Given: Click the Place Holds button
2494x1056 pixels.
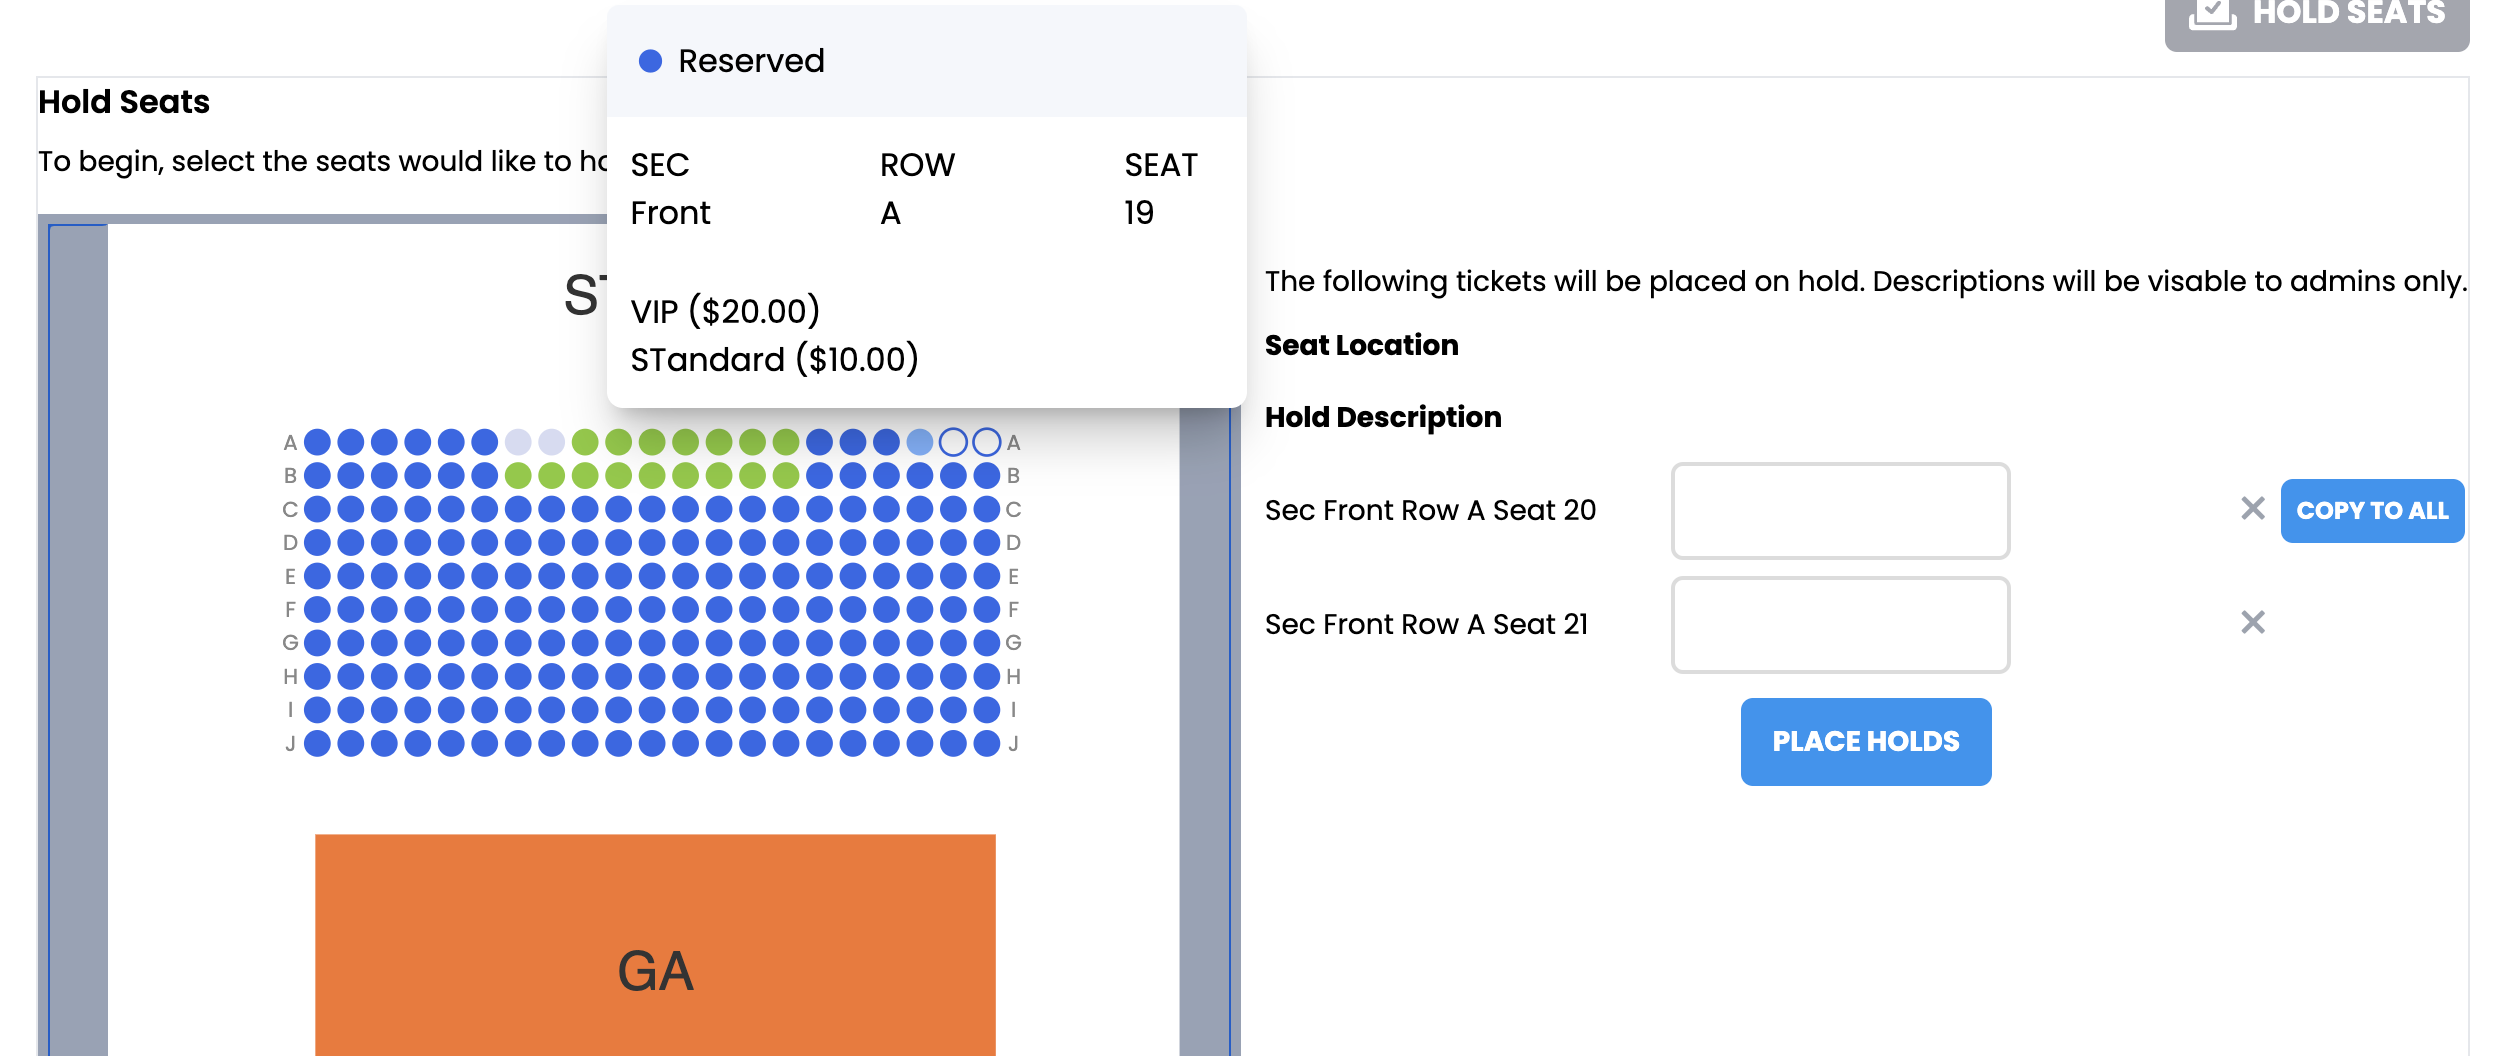Looking at the screenshot, I should tap(1866, 742).
